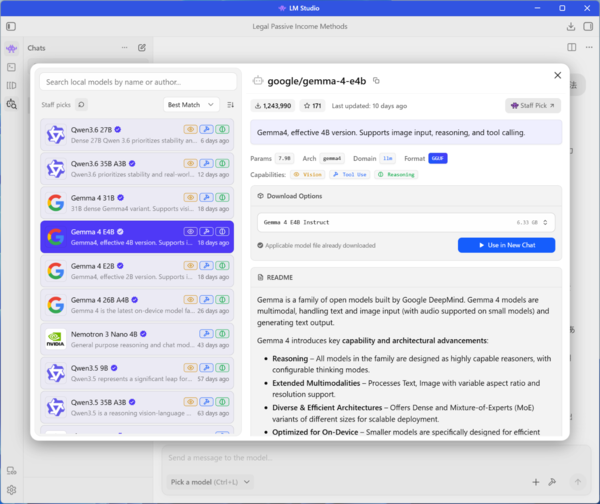Select the Gemma 4 31B model
This screenshot has width=600, height=504.
click(x=137, y=203)
